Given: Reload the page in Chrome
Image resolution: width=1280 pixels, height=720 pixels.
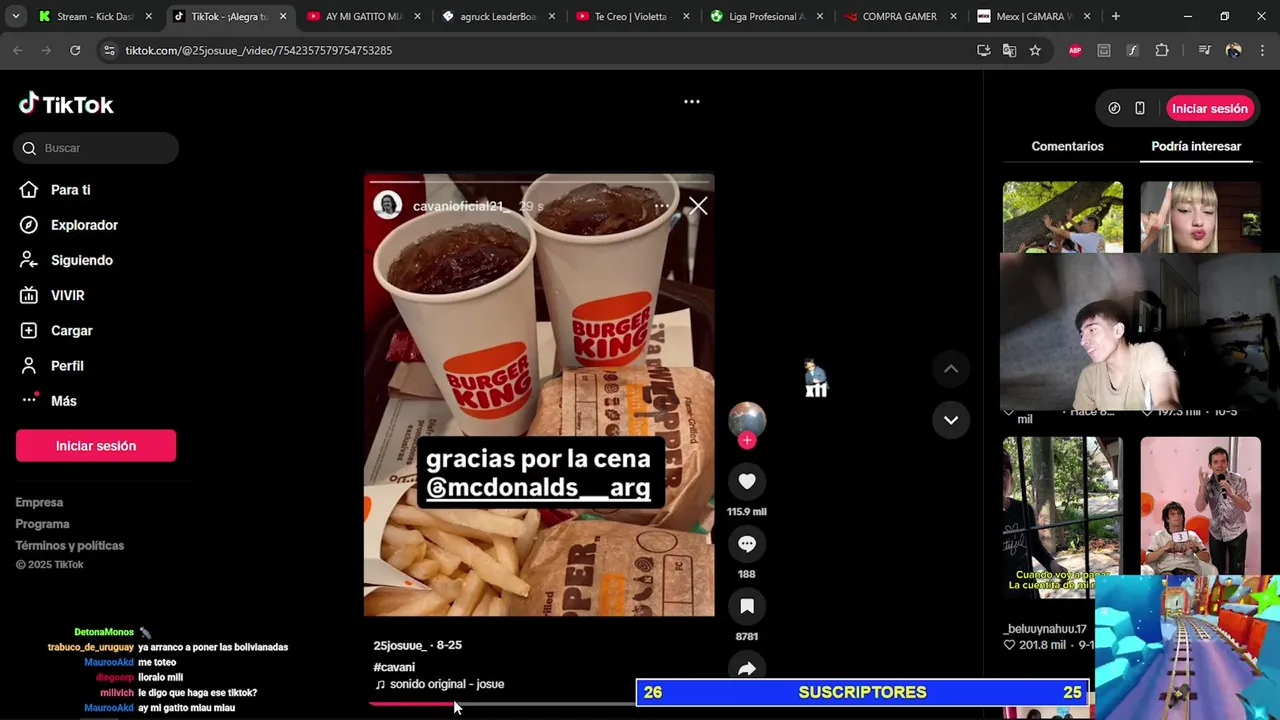Looking at the screenshot, I should [x=75, y=50].
